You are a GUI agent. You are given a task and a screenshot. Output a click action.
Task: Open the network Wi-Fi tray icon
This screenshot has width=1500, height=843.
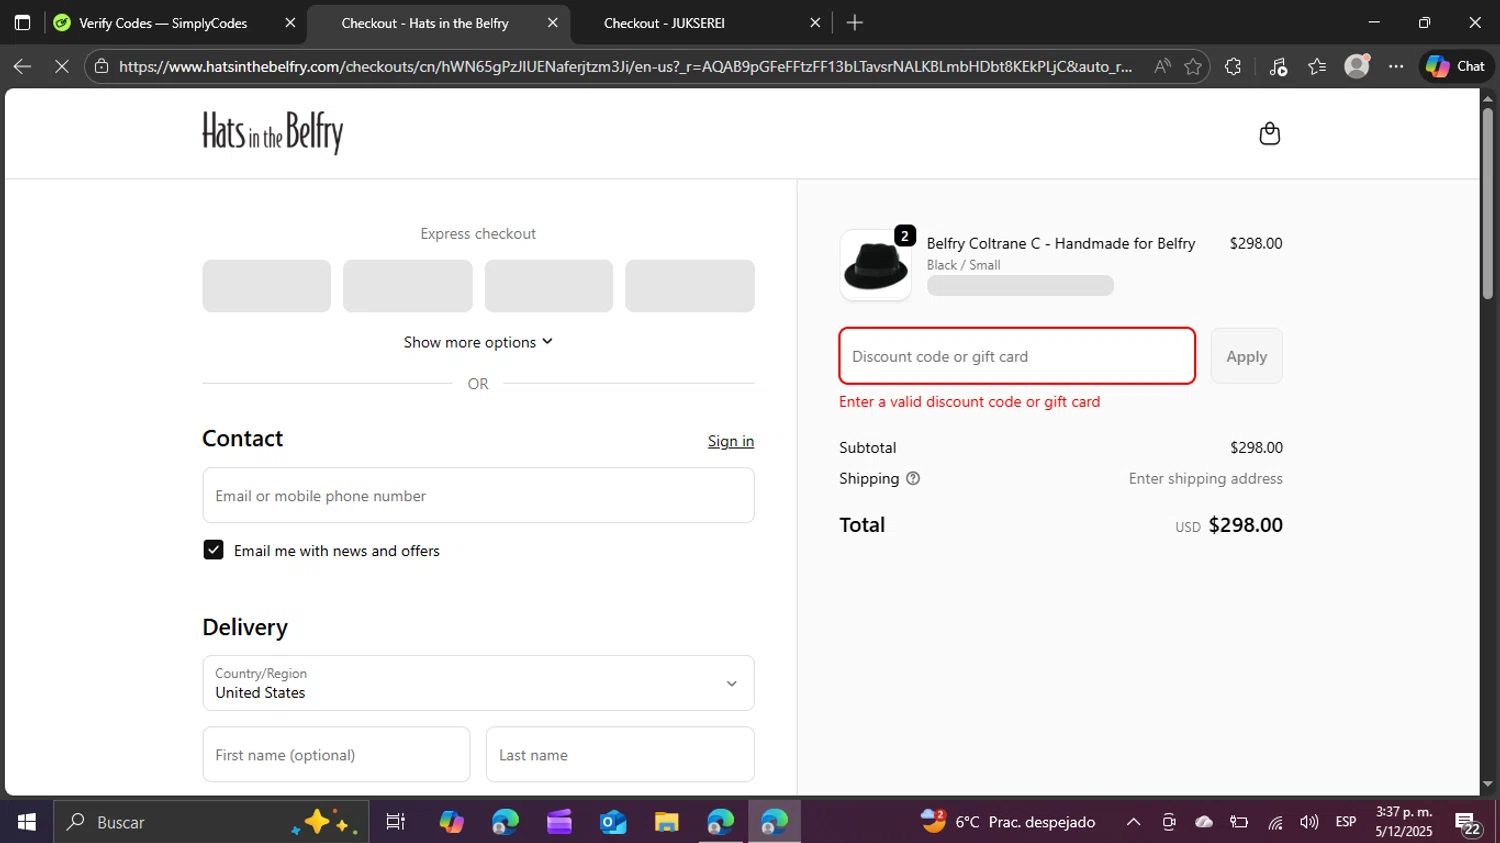tap(1275, 822)
